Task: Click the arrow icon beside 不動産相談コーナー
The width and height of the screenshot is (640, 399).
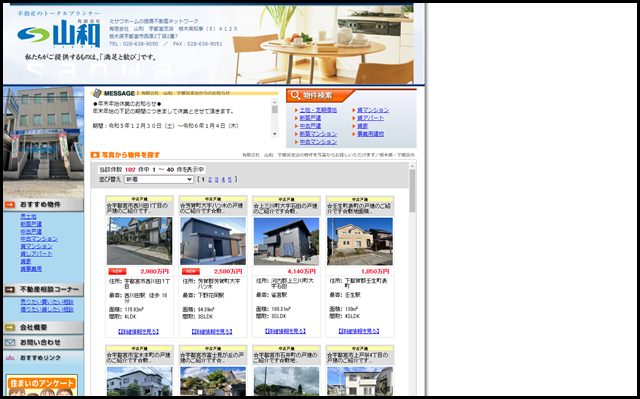Action: (x=10, y=290)
